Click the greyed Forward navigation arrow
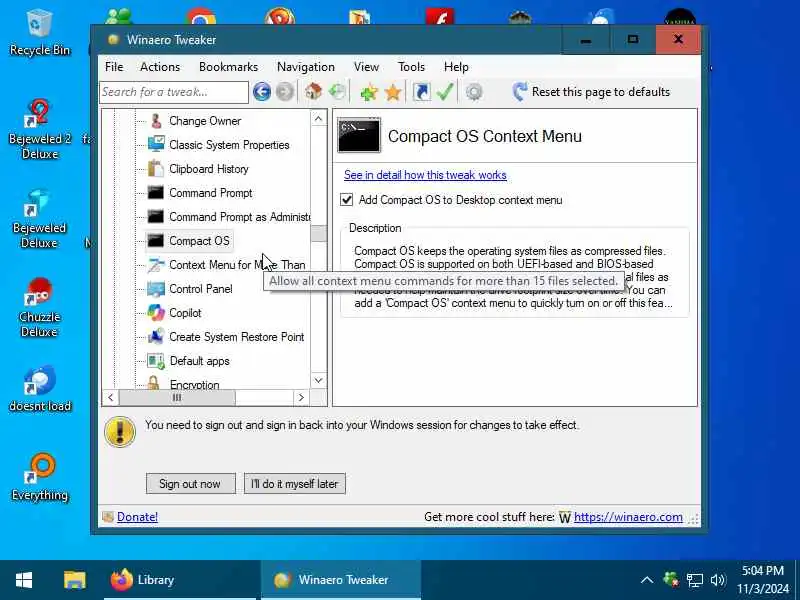Image resolution: width=800 pixels, height=600 pixels. (x=285, y=92)
